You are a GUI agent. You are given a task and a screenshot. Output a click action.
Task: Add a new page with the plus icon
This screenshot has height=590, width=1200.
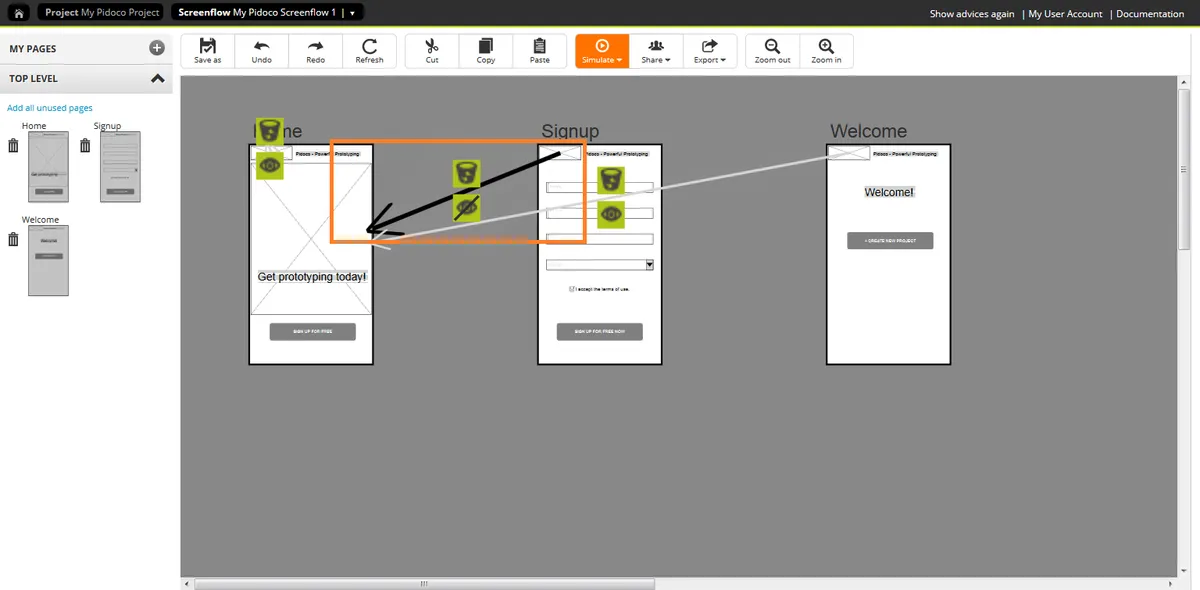[x=157, y=48]
